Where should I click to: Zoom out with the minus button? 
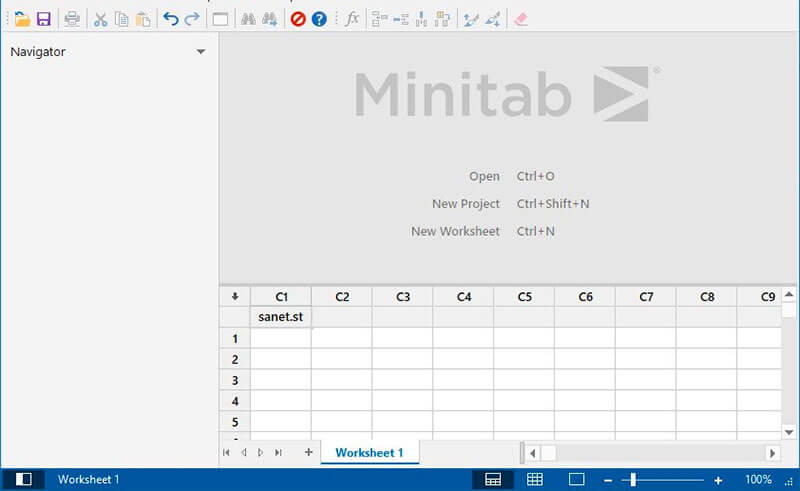coord(608,480)
